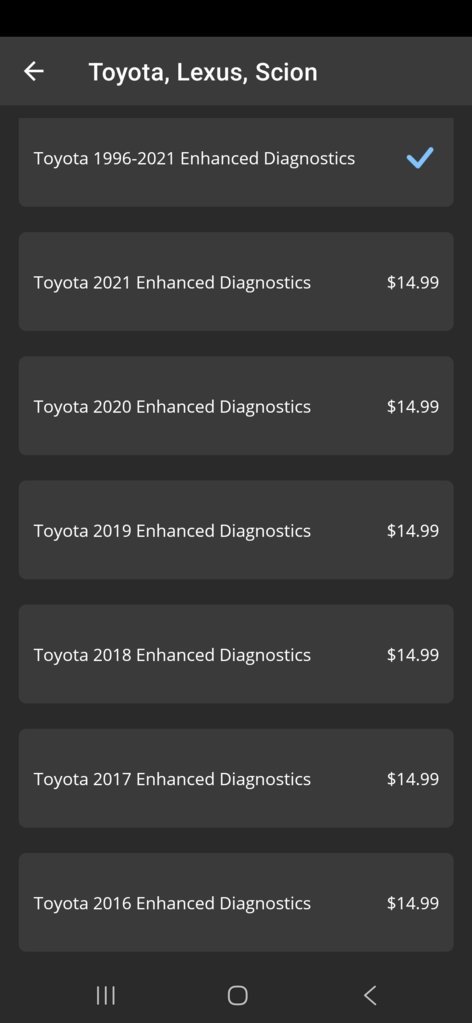This screenshot has height=1023, width=472.
Task: Tap $14.99 price for Toyota 2016
Action: (413, 903)
